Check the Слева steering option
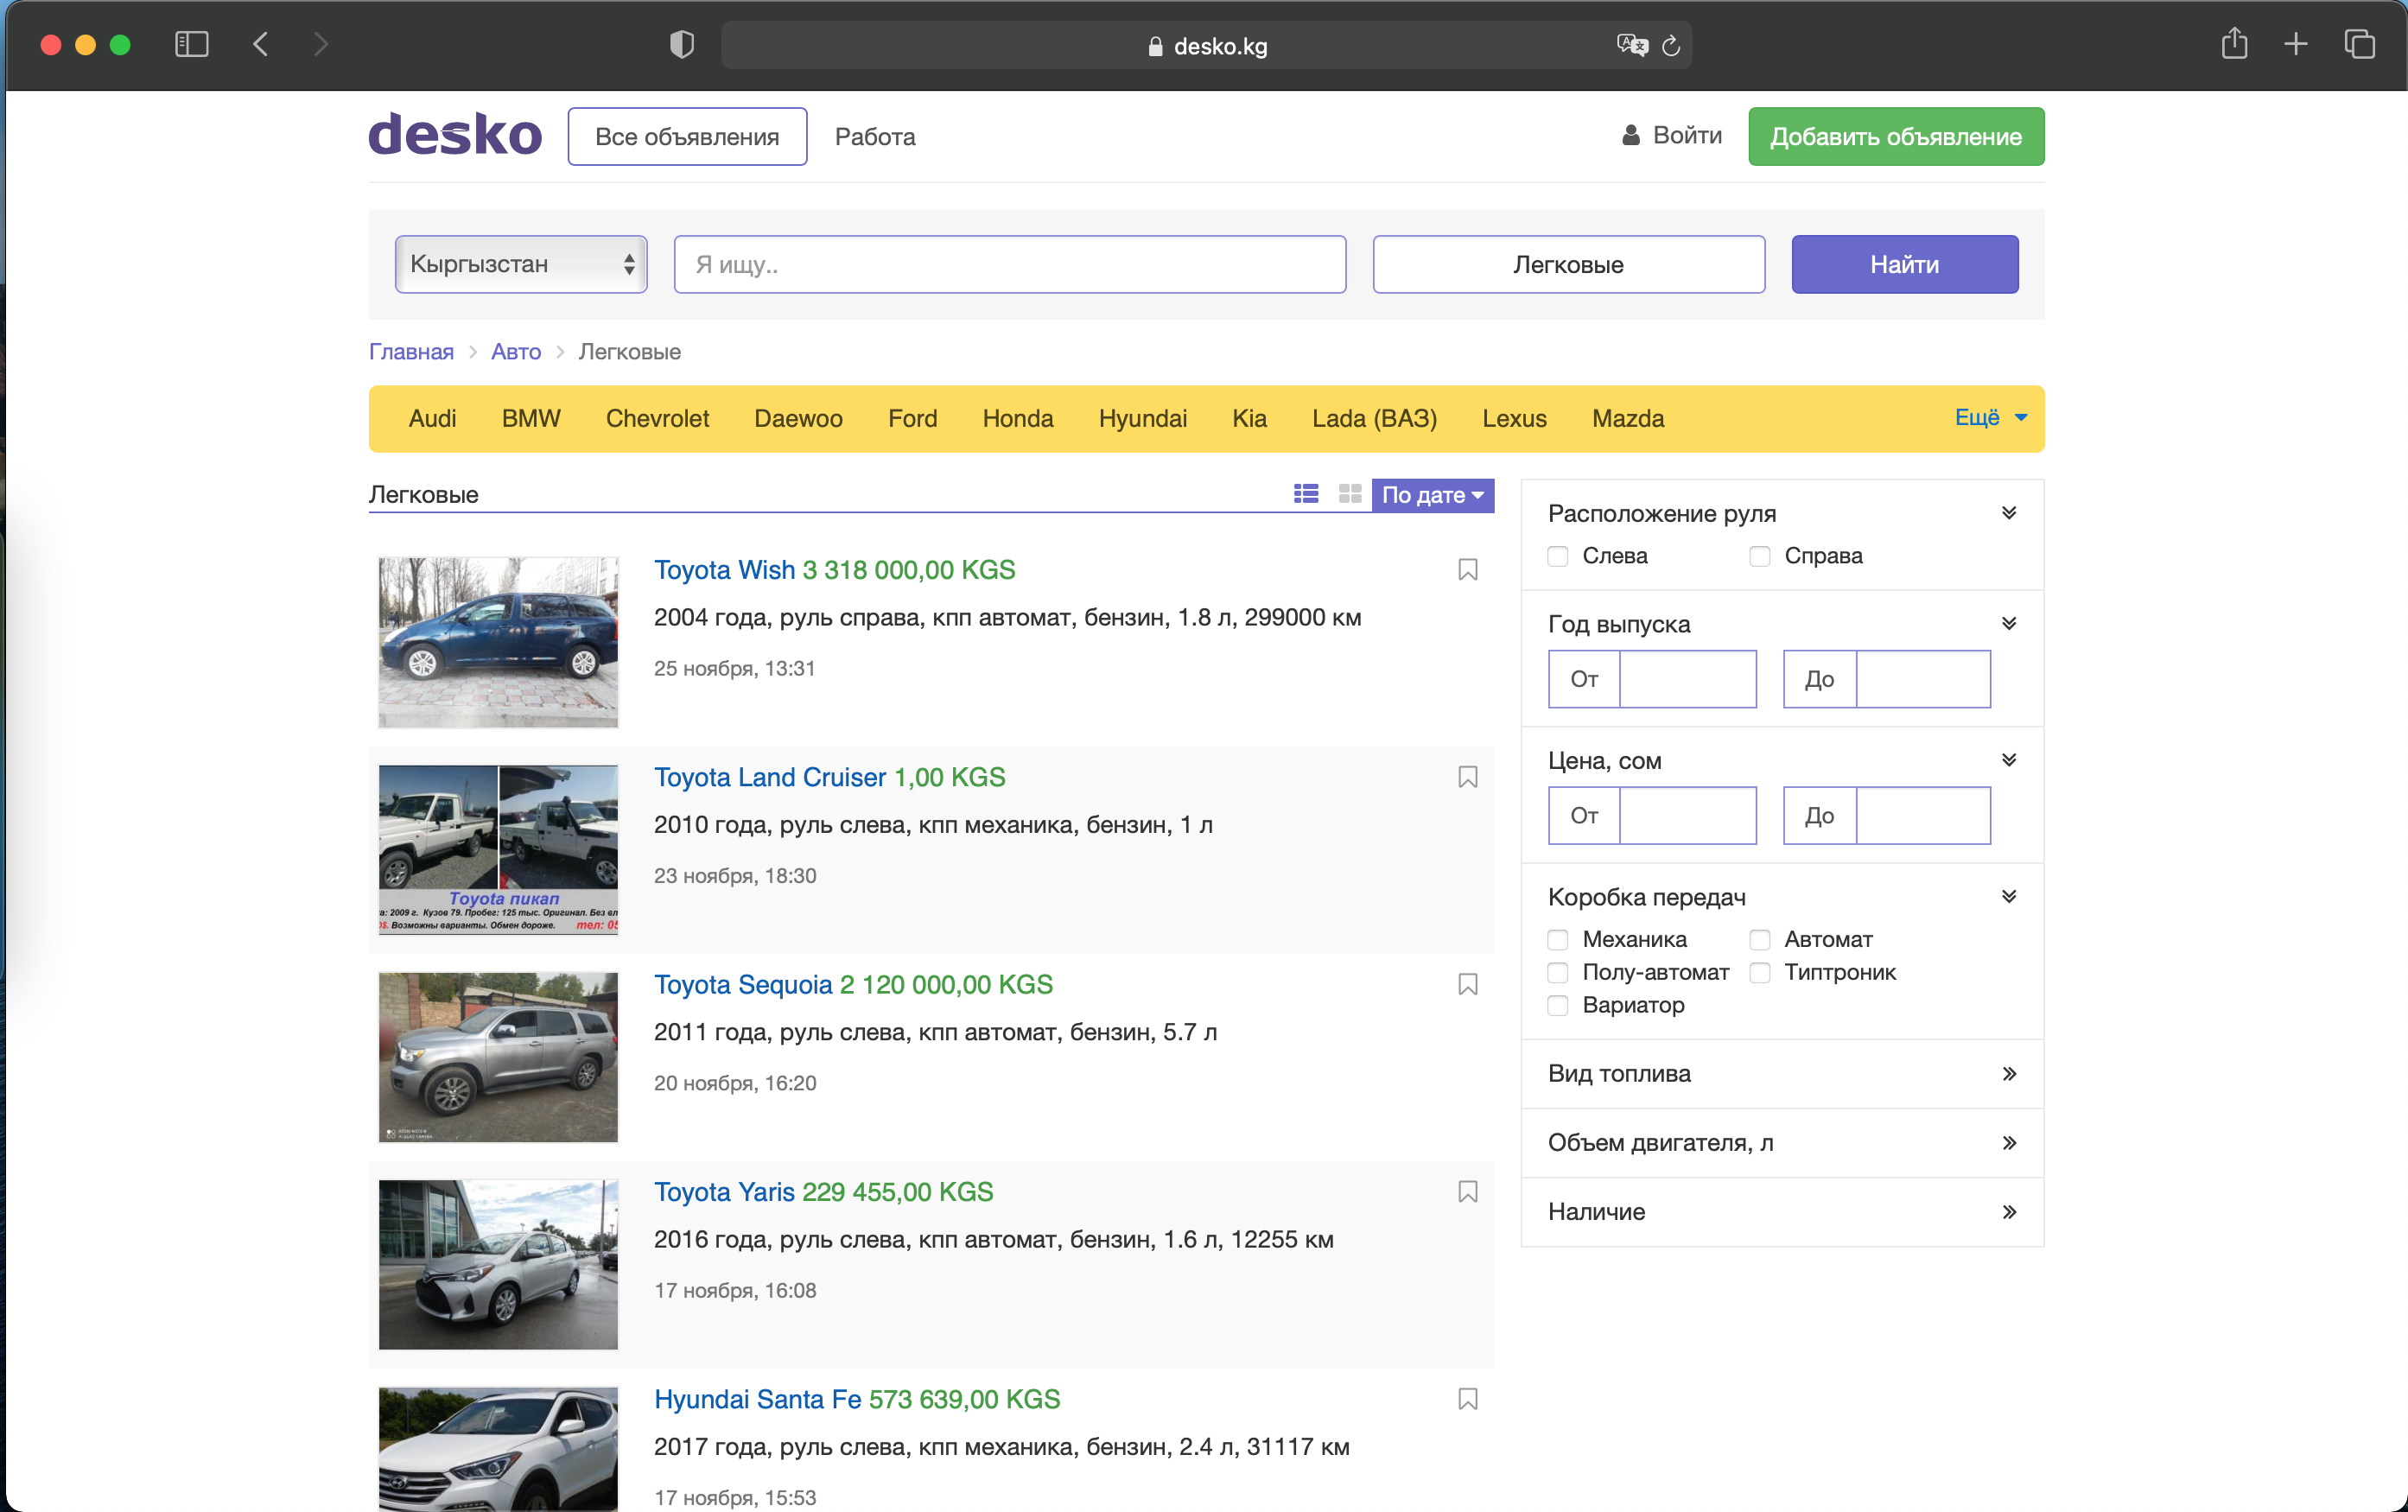Viewport: 2408px width, 1512px height. point(1558,556)
